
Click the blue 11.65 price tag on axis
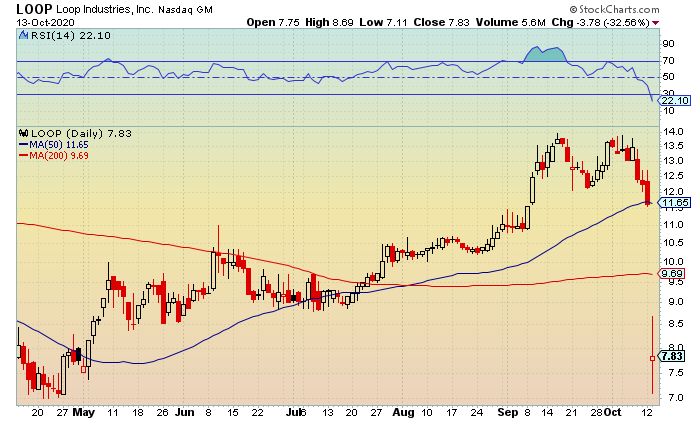(x=675, y=203)
